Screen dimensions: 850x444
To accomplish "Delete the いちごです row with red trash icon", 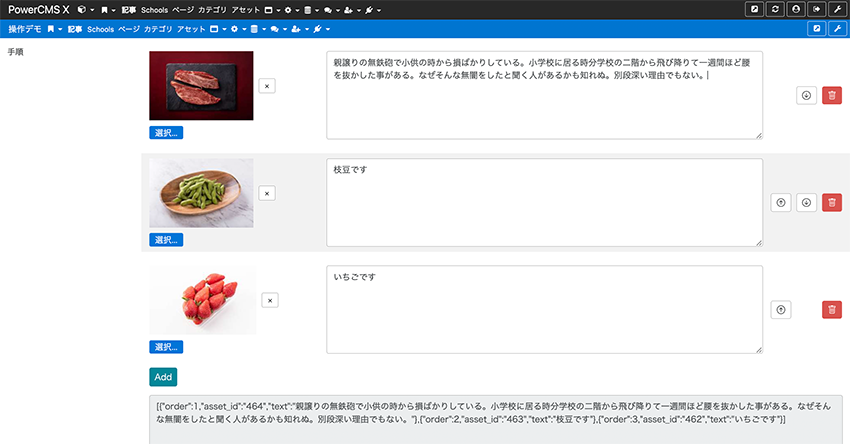I will [832, 310].
